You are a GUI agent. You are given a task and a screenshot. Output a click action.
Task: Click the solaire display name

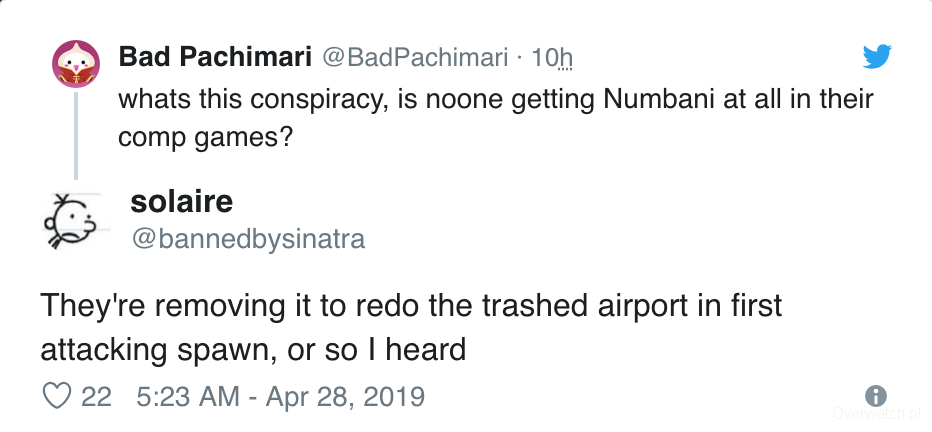[181, 201]
